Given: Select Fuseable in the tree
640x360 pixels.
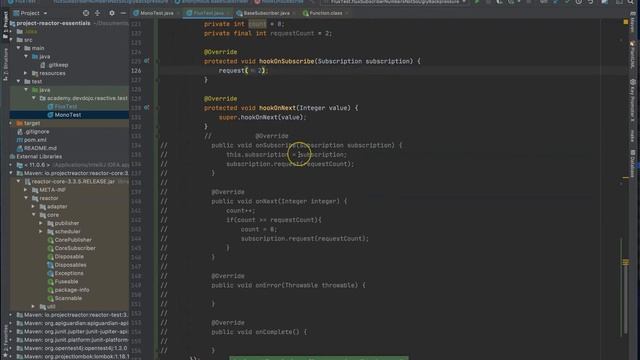Looking at the screenshot, I should pos(66,282).
